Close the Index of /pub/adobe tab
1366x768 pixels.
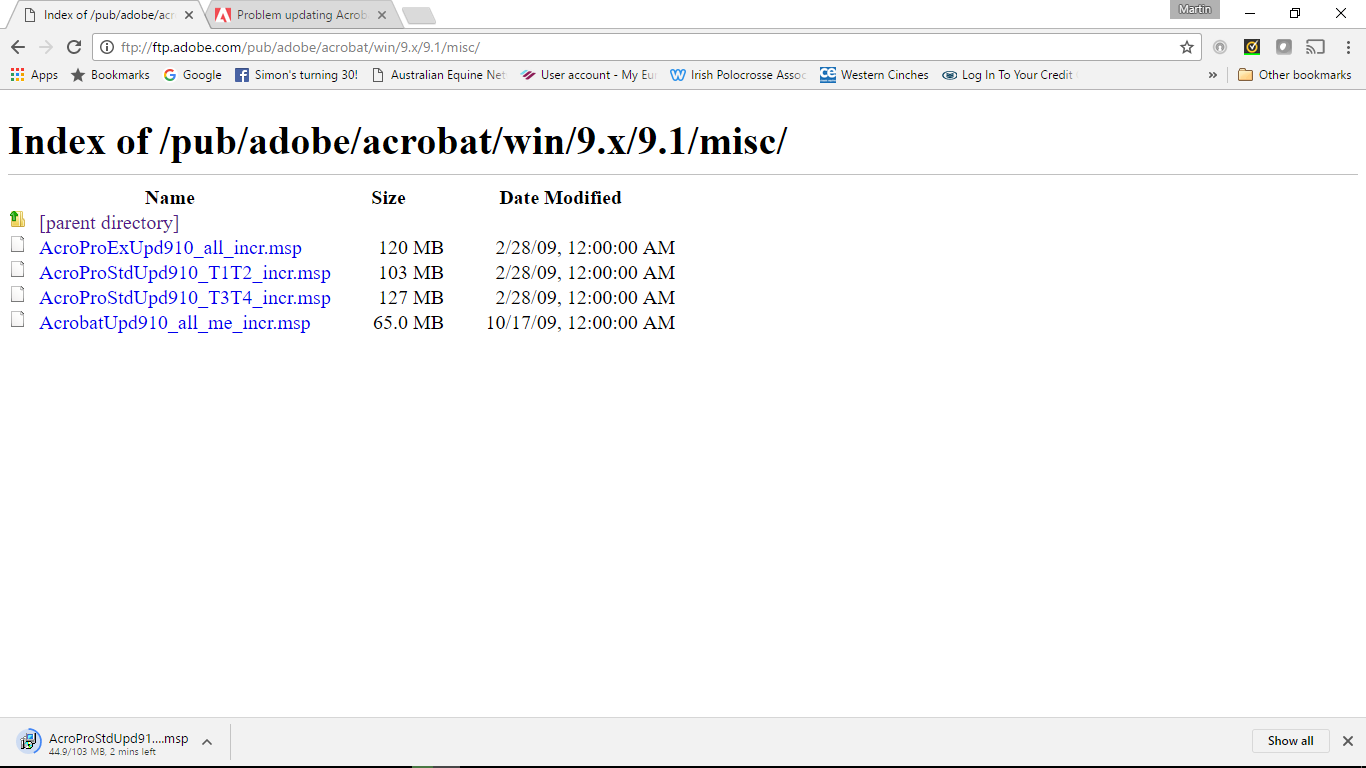coord(189,15)
